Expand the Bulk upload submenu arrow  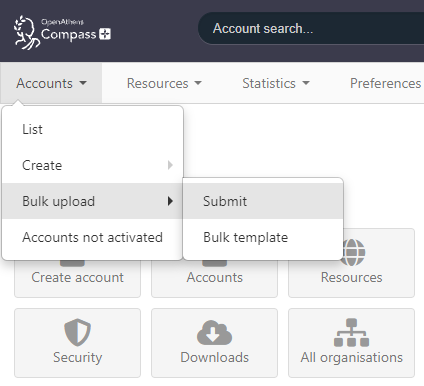coord(170,201)
